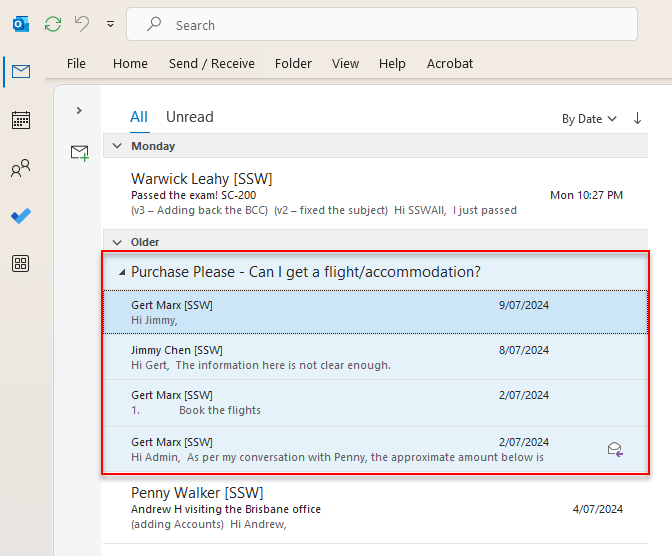The image size is (672, 556).
Task: Open the To Do checkmark icon
Action: 20,216
